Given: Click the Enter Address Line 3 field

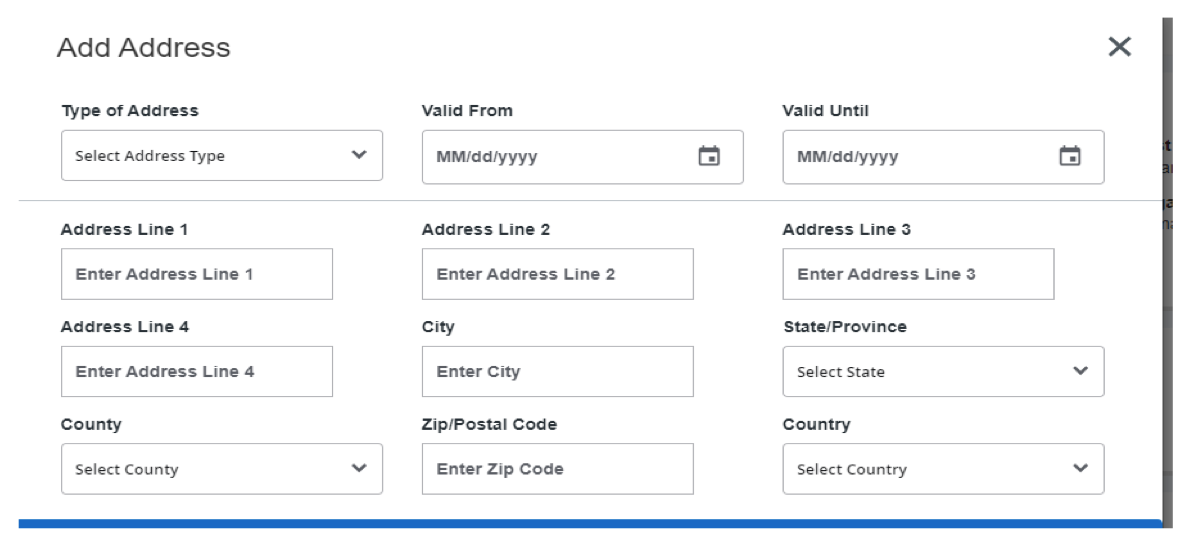Looking at the screenshot, I should 918,274.
